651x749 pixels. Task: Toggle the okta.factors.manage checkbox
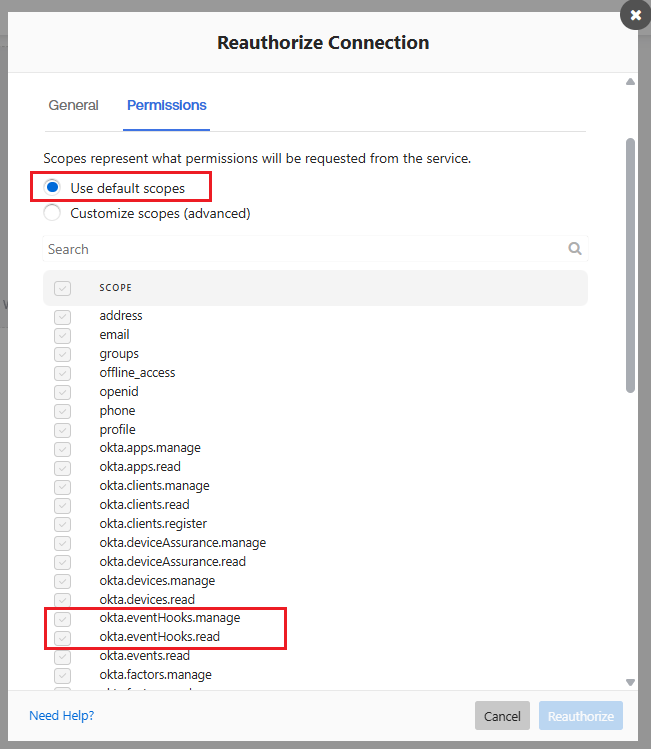pyautogui.click(x=63, y=676)
